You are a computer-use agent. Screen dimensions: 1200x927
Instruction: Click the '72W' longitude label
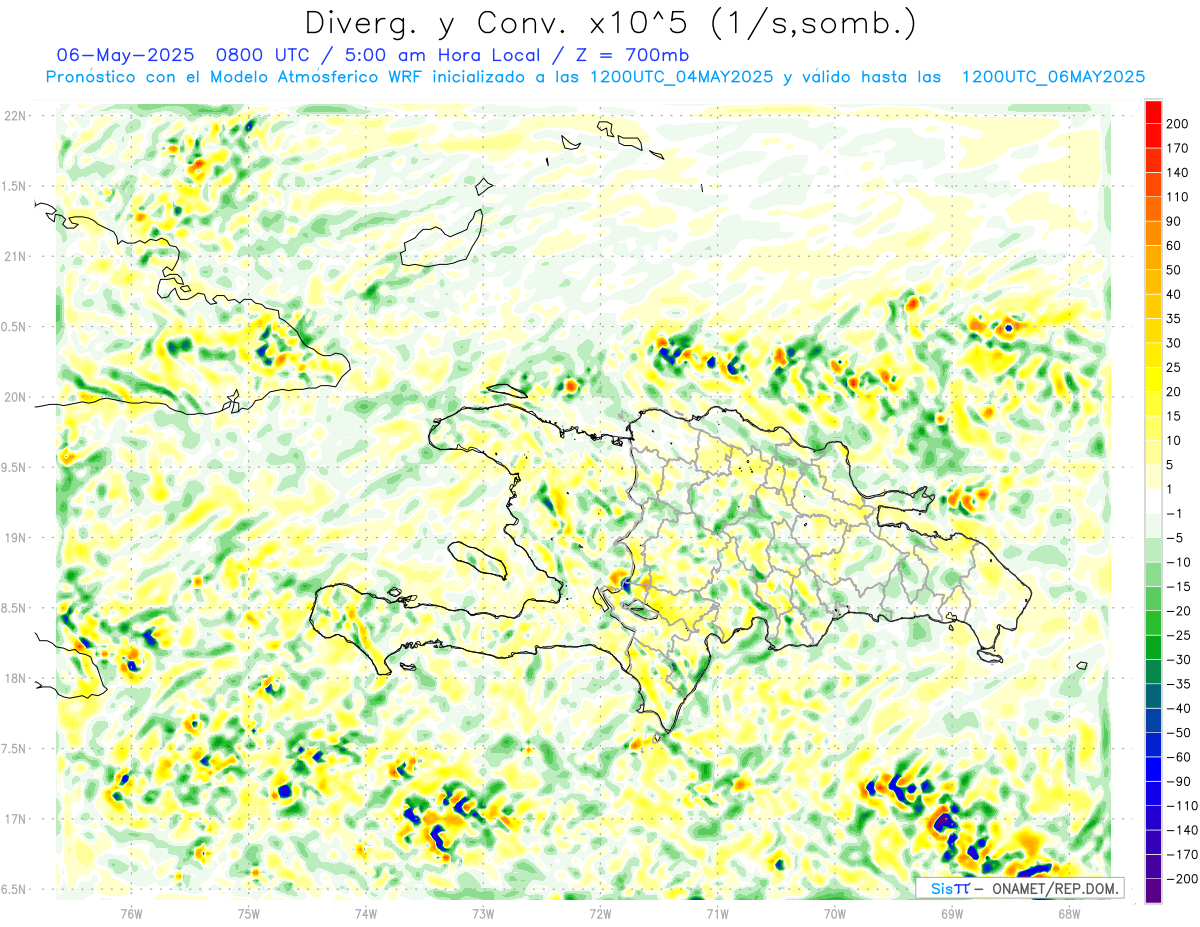pos(600,913)
